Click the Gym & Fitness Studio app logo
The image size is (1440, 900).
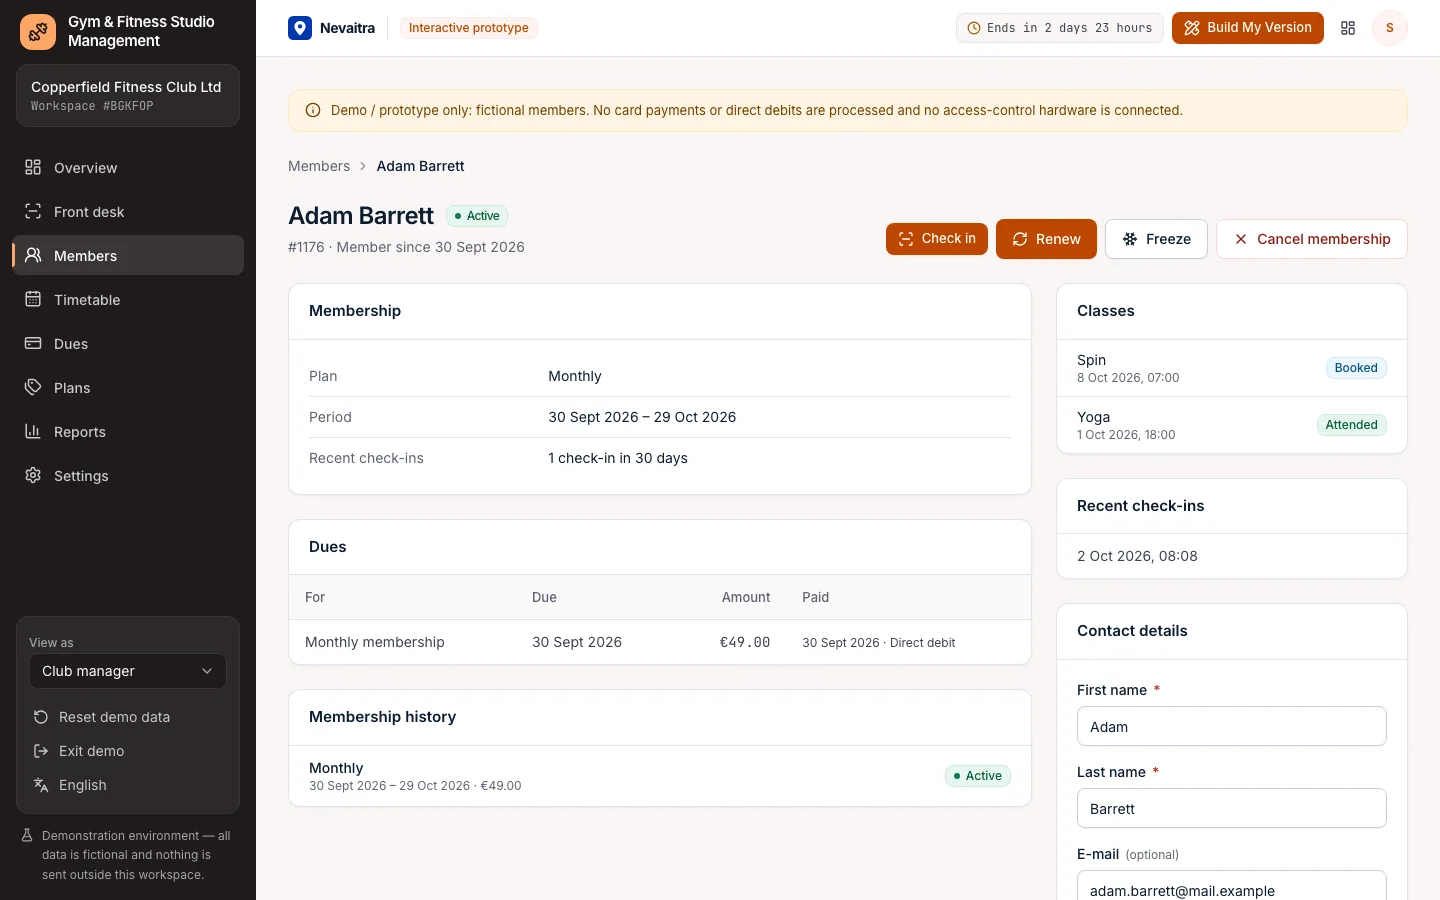tap(38, 31)
